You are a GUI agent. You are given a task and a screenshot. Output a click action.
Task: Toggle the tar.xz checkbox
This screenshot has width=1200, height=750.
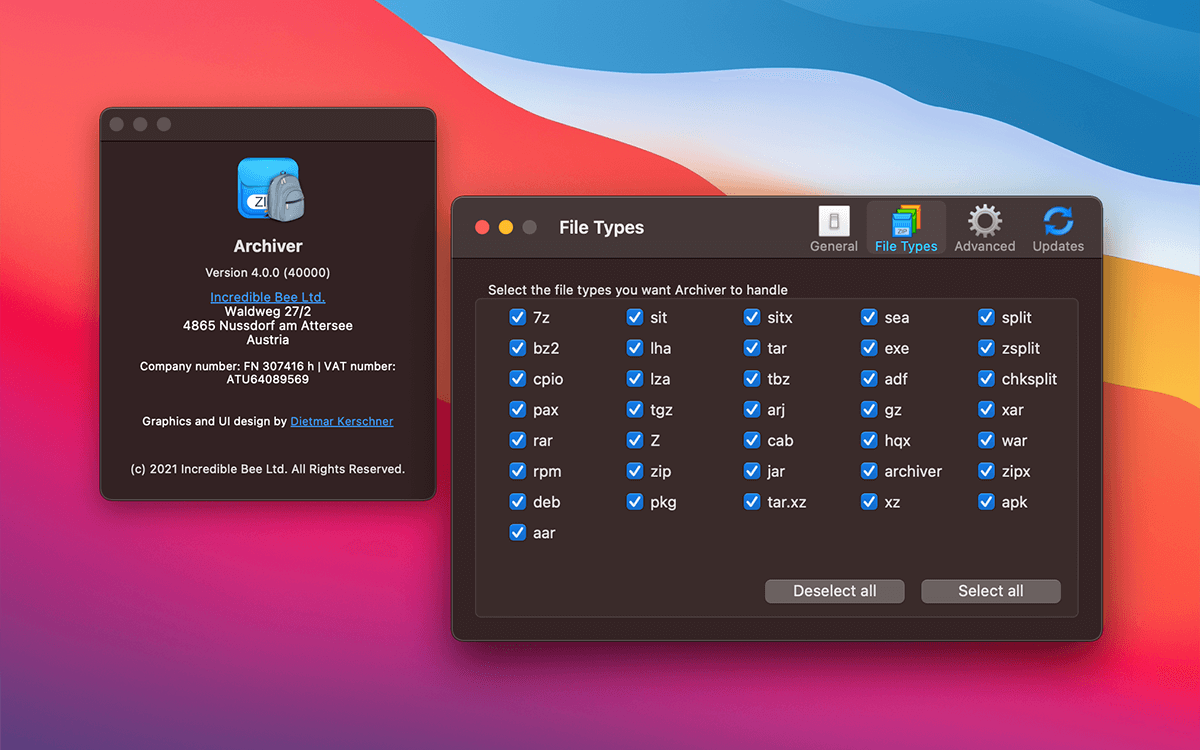point(752,502)
